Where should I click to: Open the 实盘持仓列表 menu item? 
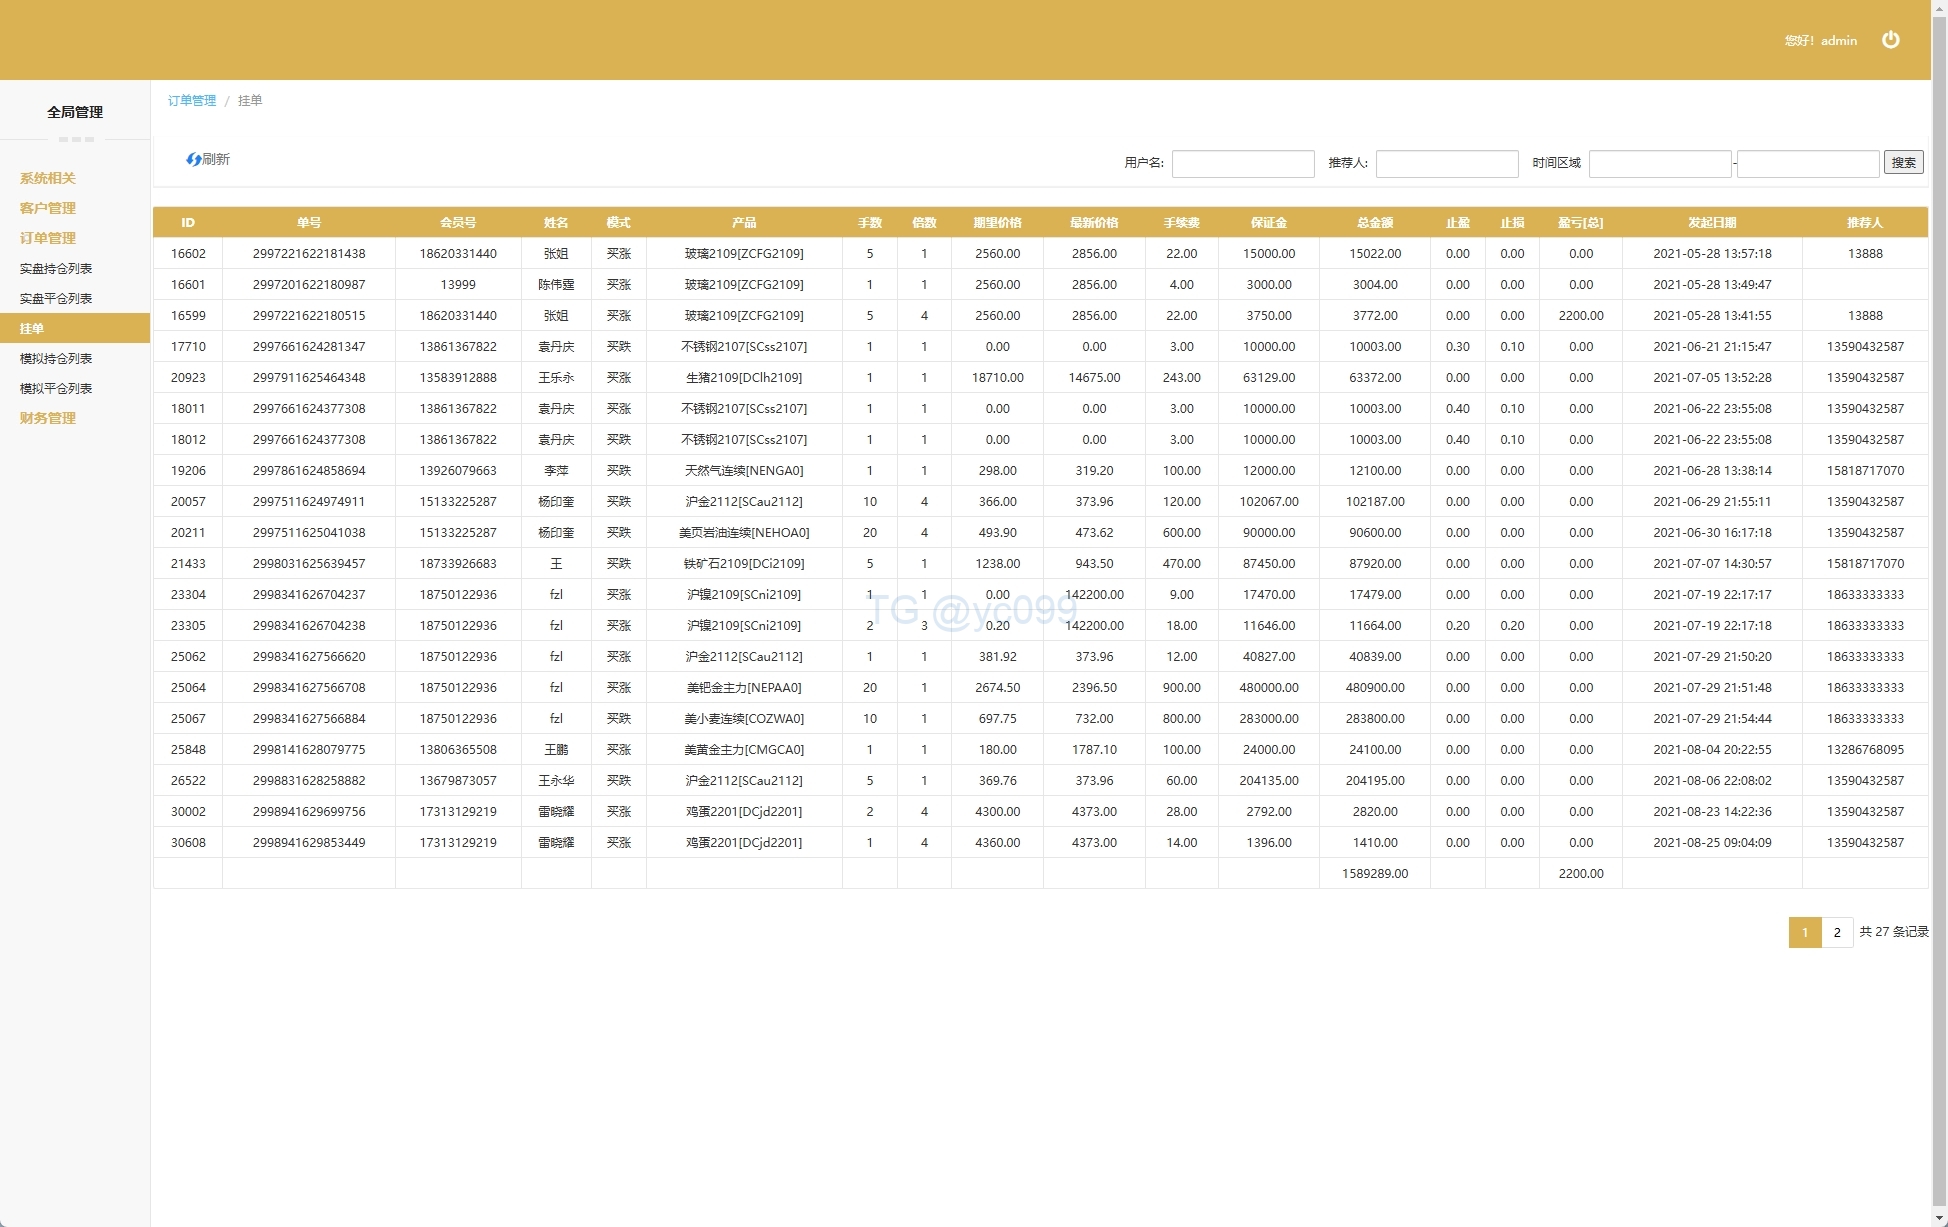click(x=56, y=268)
